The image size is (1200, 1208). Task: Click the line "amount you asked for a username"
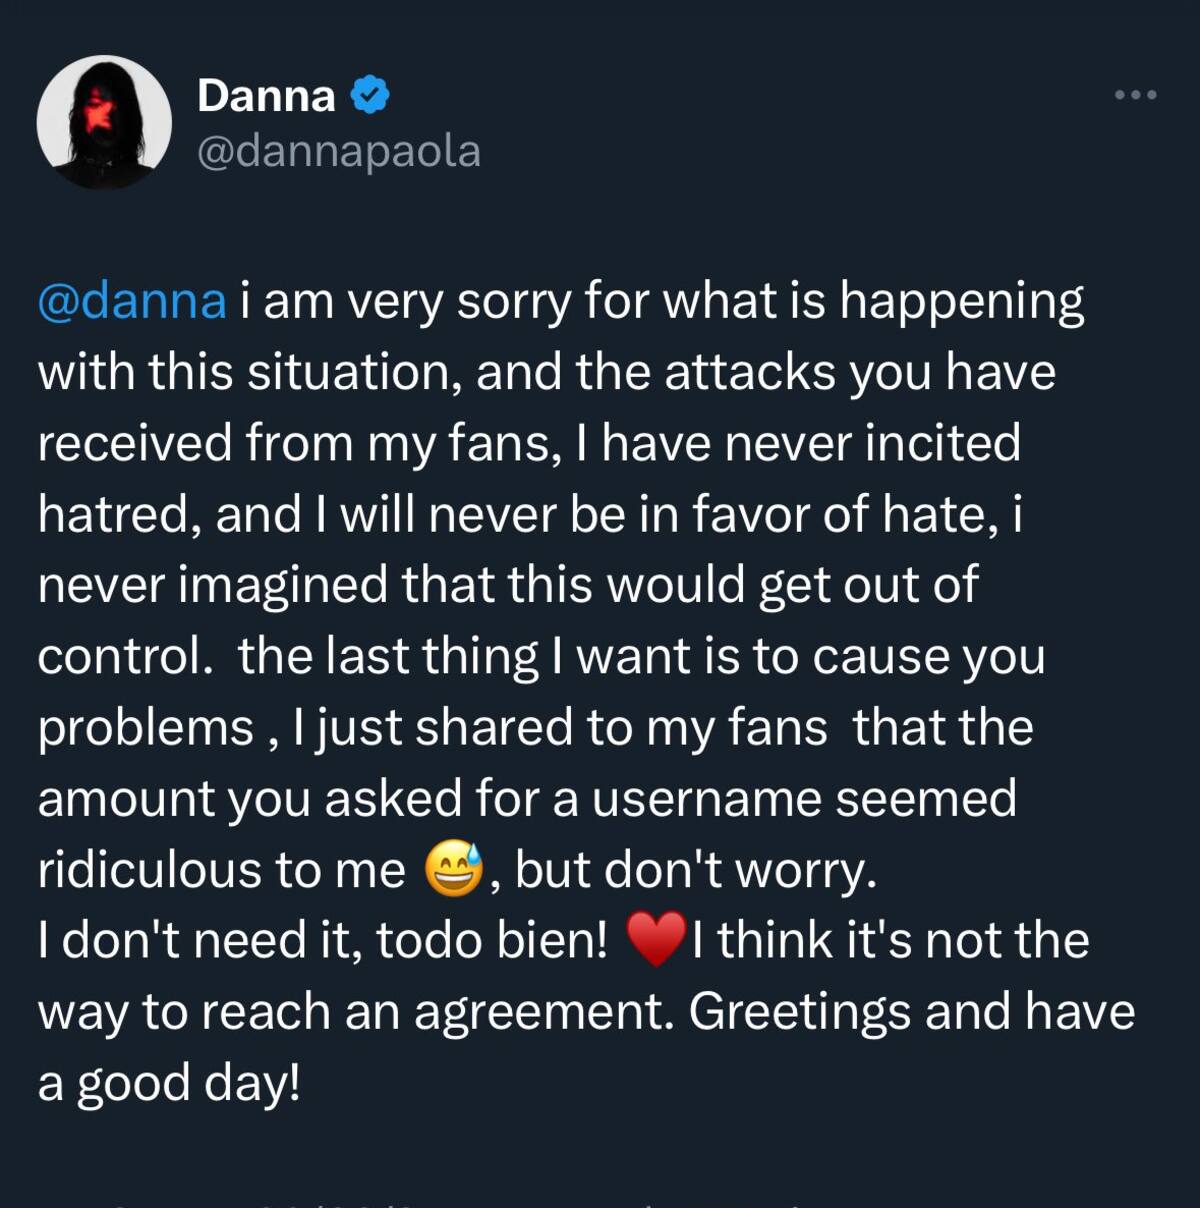(x=527, y=798)
